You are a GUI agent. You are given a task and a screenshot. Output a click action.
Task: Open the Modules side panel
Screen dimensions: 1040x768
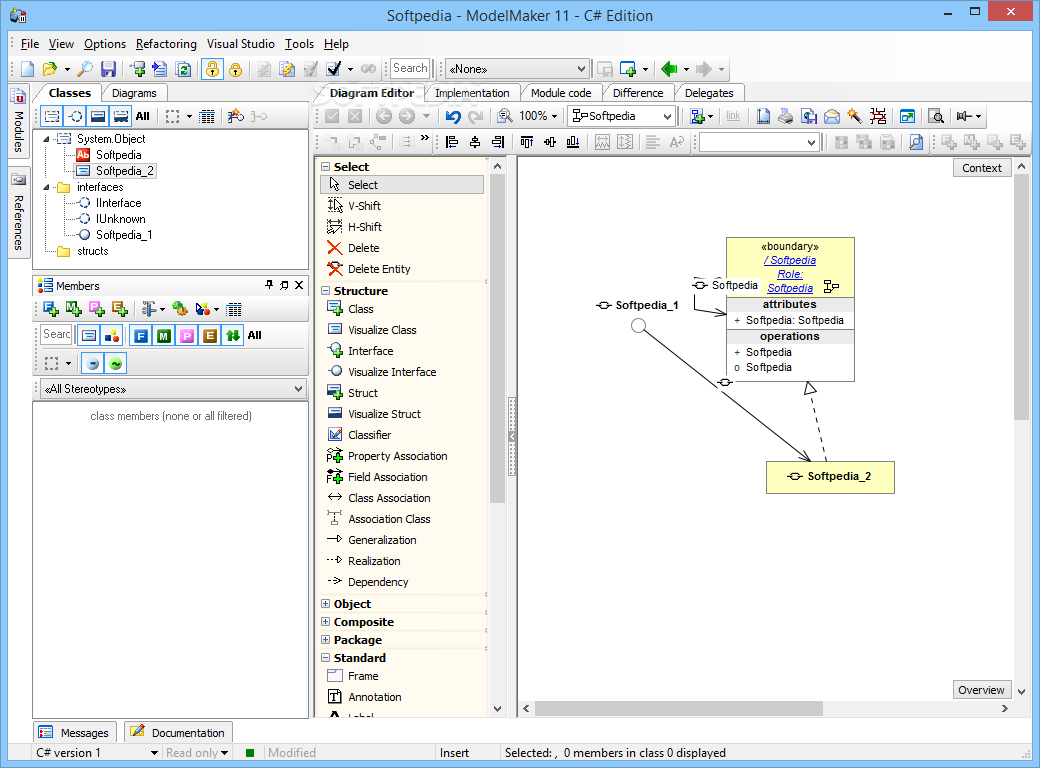[x=18, y=121]
